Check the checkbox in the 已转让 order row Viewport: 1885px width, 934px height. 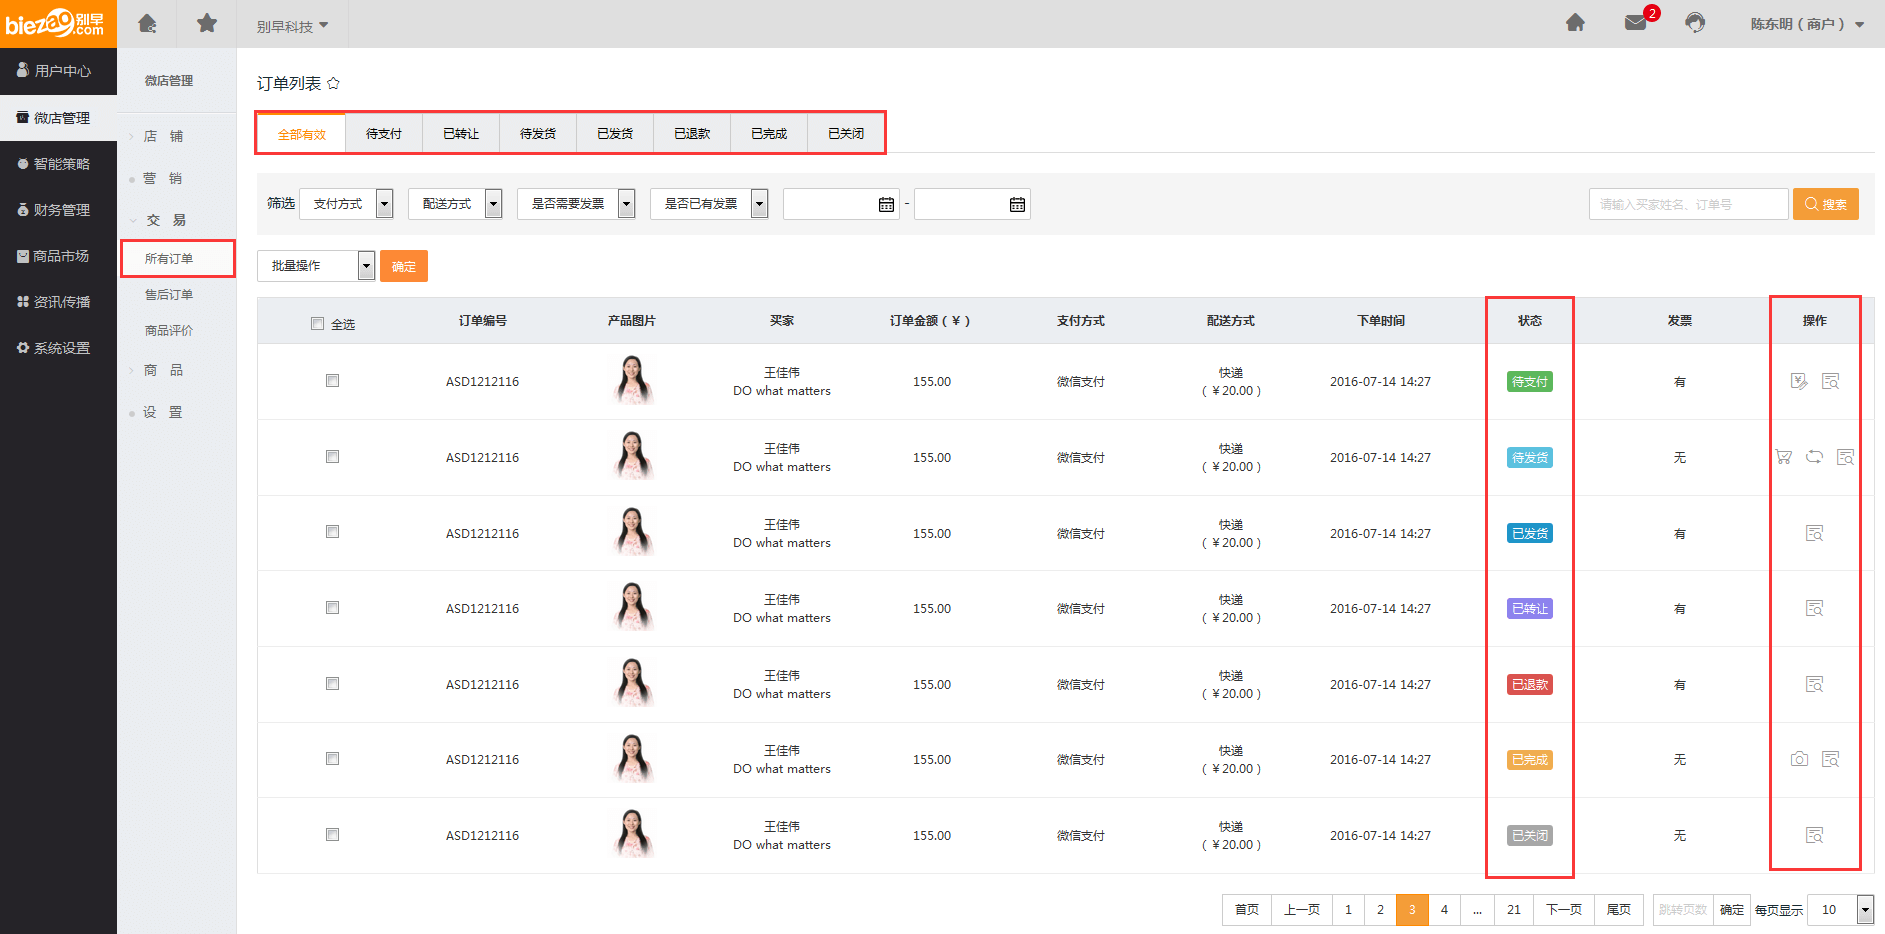click(332, 607)
